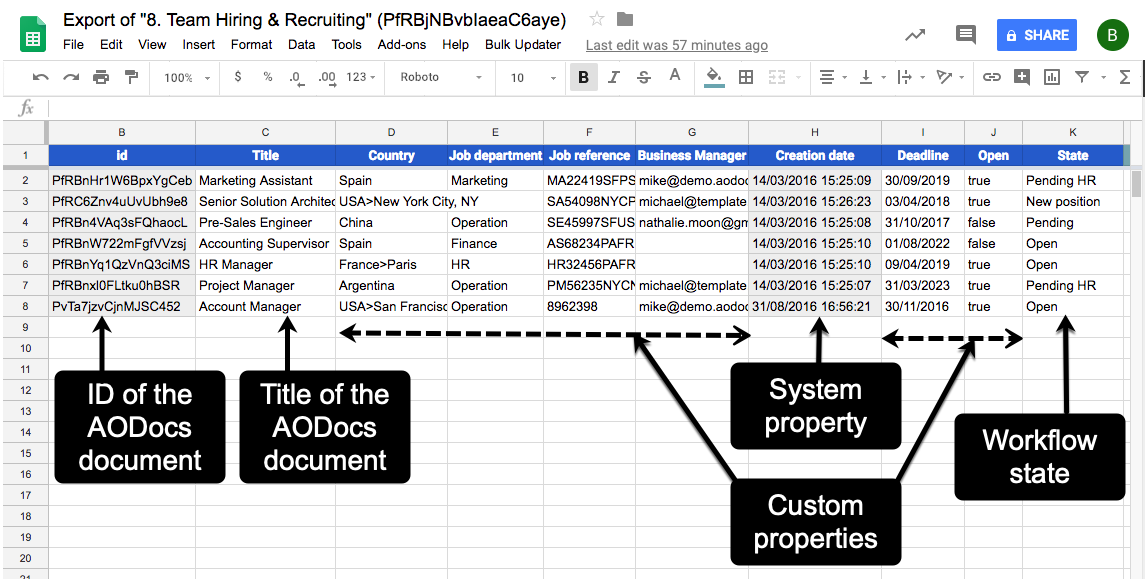Open the Bulk Updater menu
The width and height of the screenshot is (1145, 579).
[x=523, y=45]
